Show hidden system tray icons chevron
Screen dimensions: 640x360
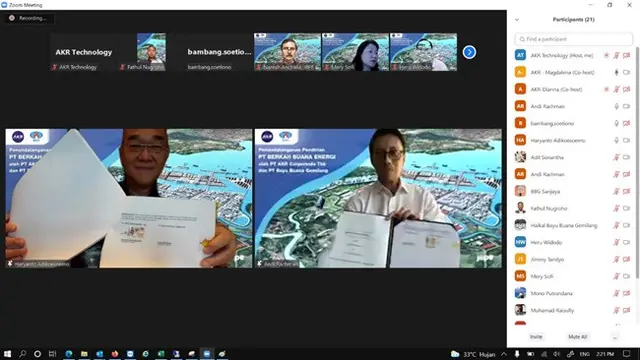504,354
